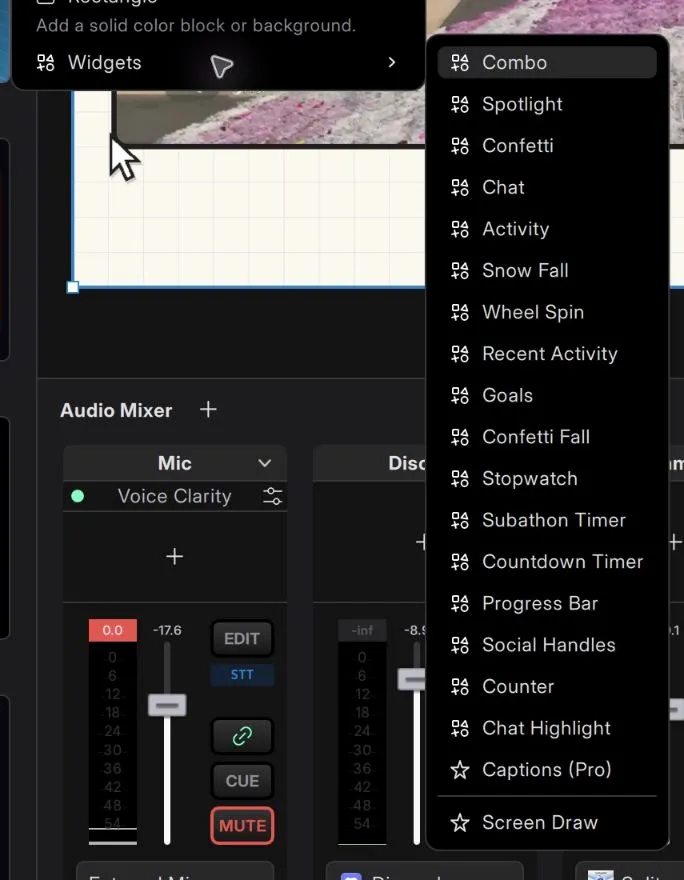Choose Social Handles widget
Screen dimensions: 684x880
547,645
